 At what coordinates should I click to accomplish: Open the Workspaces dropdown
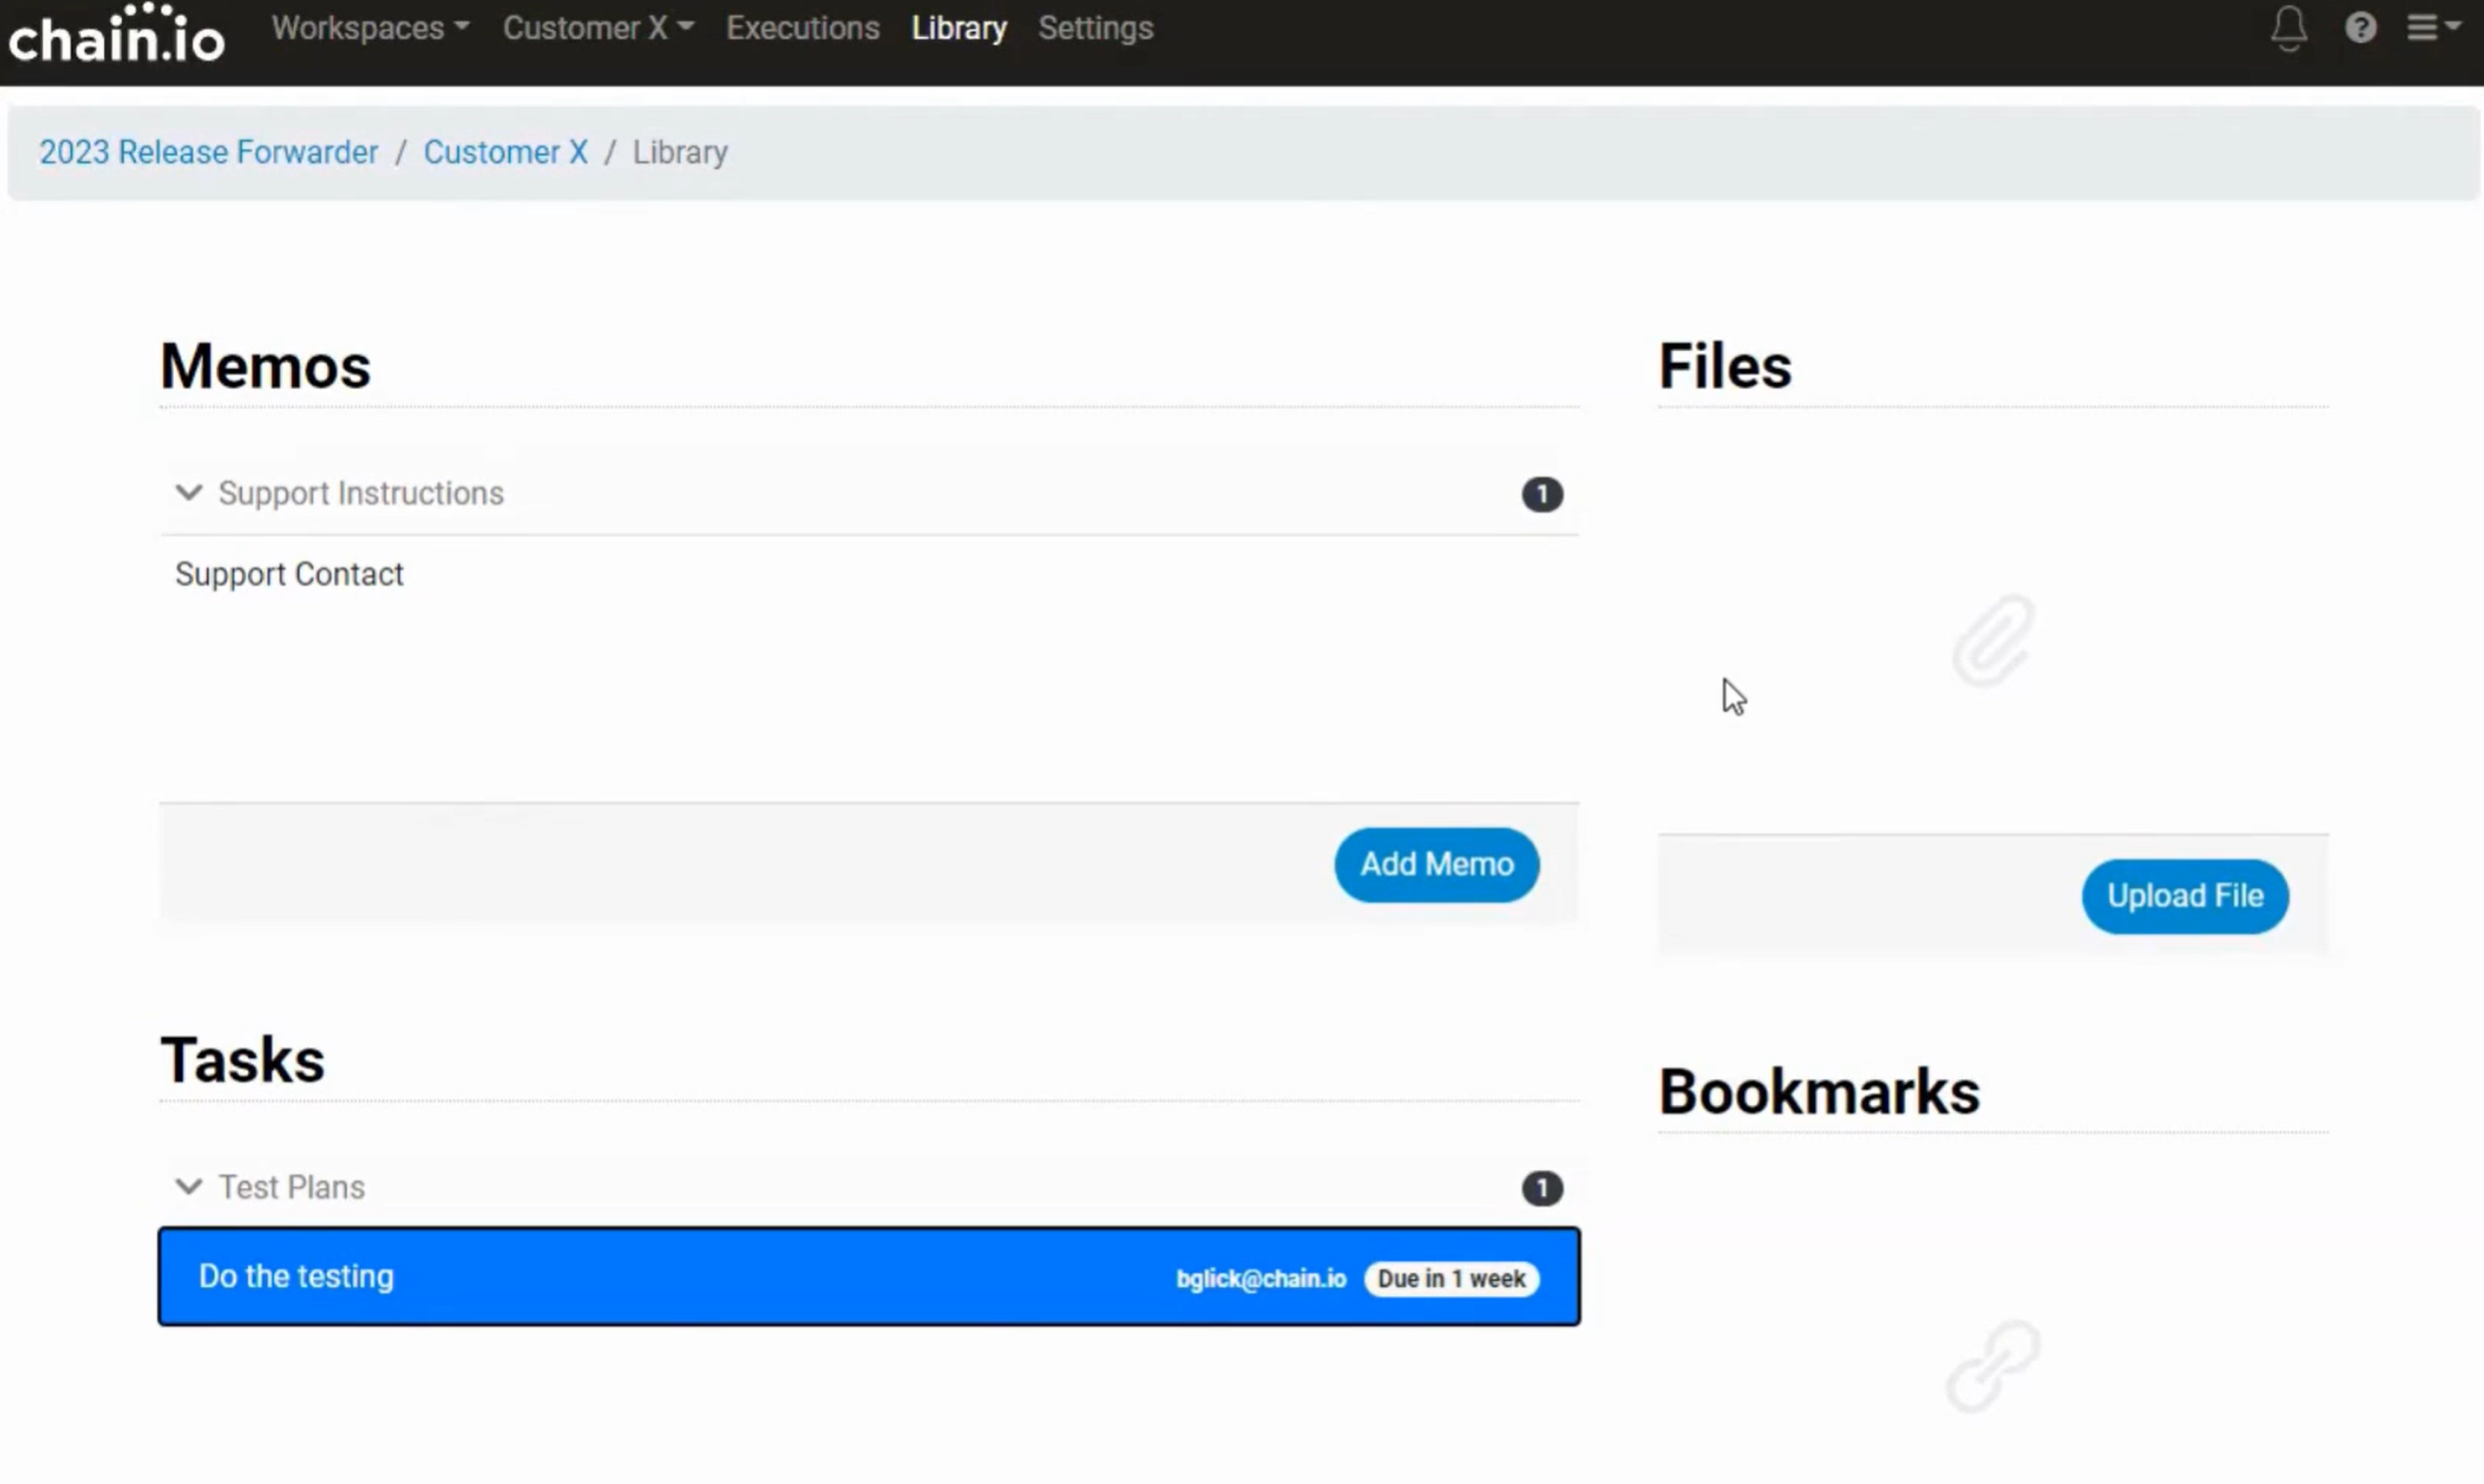point(369,28)
